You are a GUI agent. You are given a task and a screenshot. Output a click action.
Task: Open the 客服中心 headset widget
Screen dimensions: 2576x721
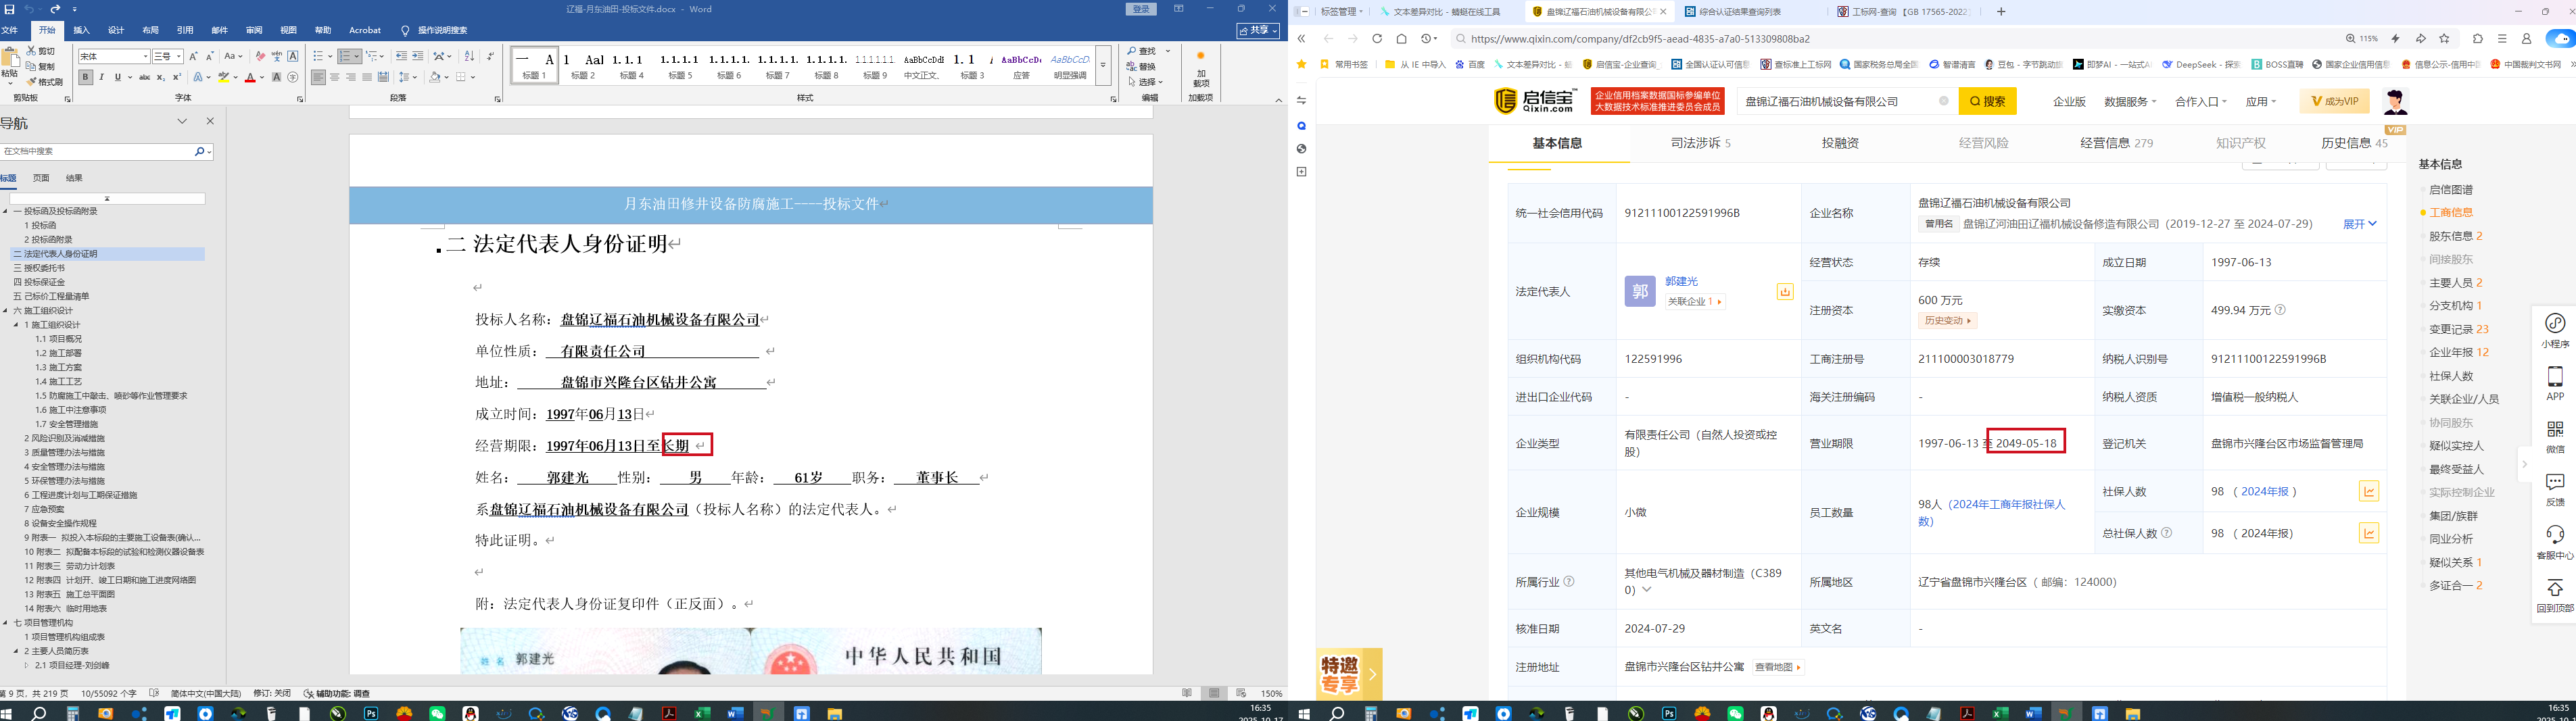pyautogui.click(x=2555, y=542)
